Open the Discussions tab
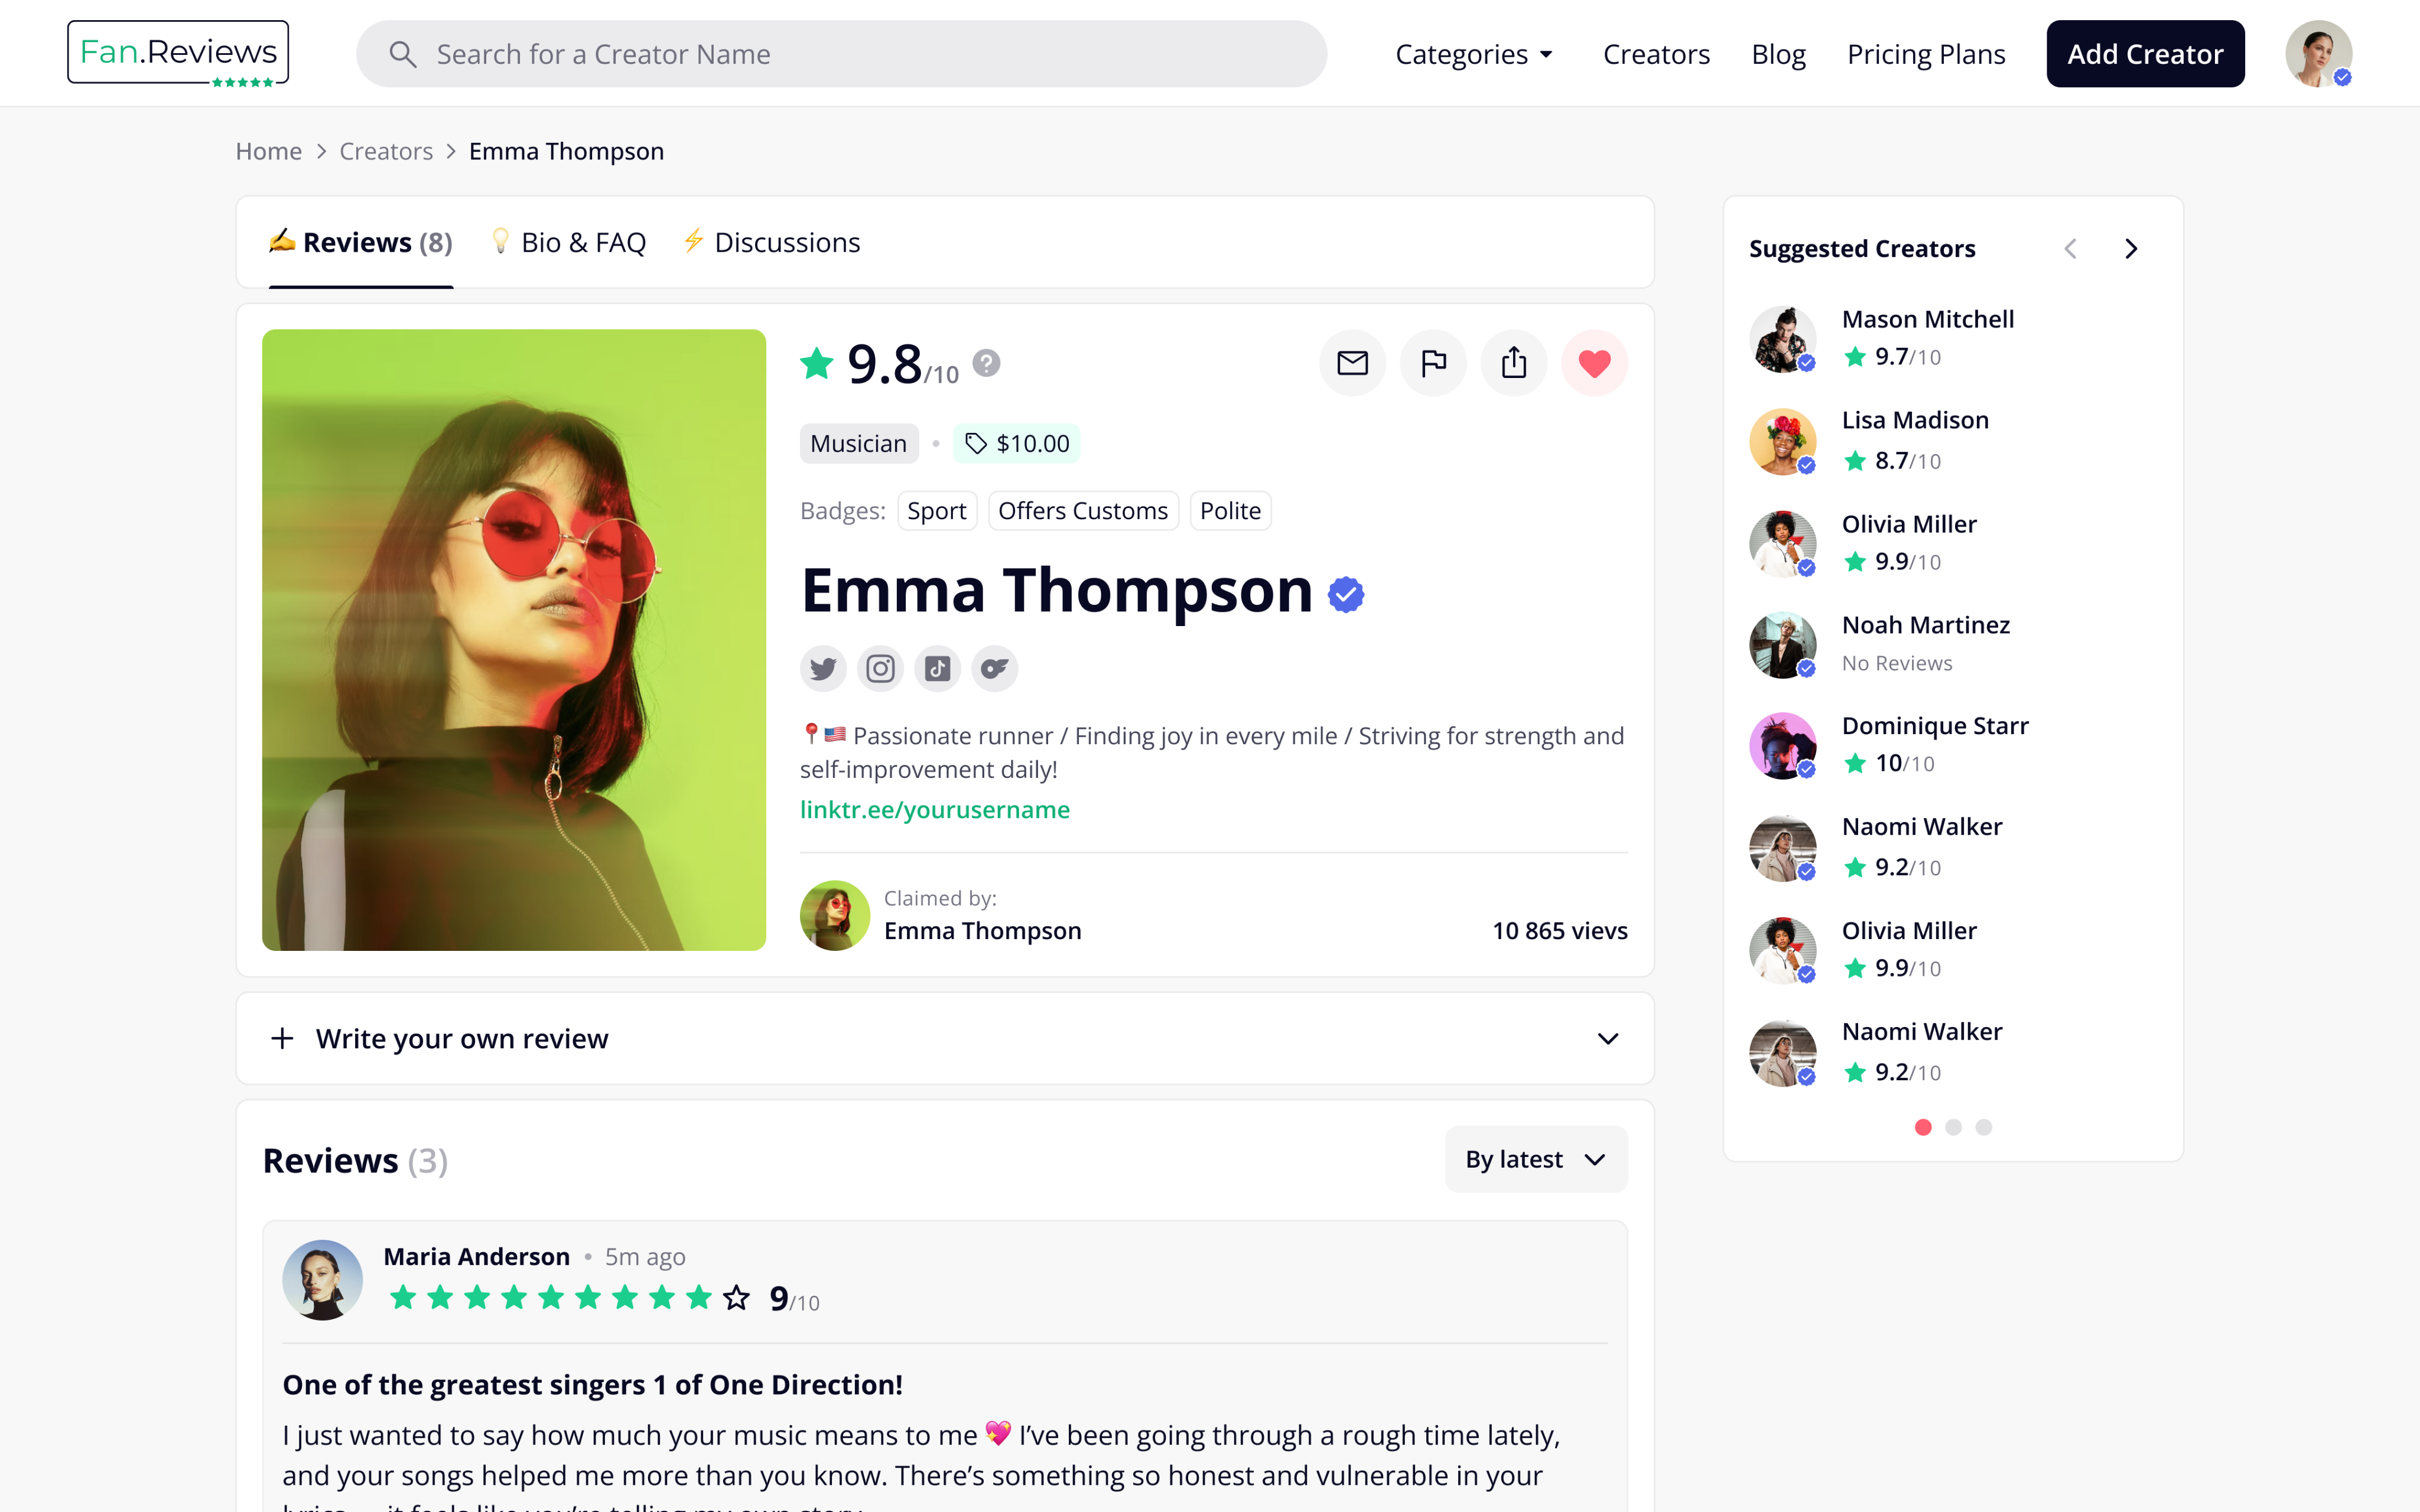Image resolution: width=2420 pixels, height=1512 pixels. pyautogui.click(x=771, y=241)
